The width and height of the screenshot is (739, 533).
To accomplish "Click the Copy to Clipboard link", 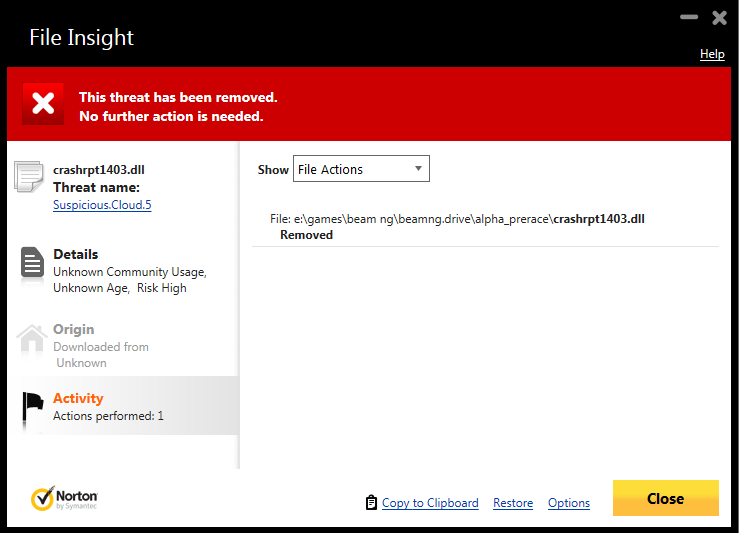I will pyautogui.click(x=430, y=503).
